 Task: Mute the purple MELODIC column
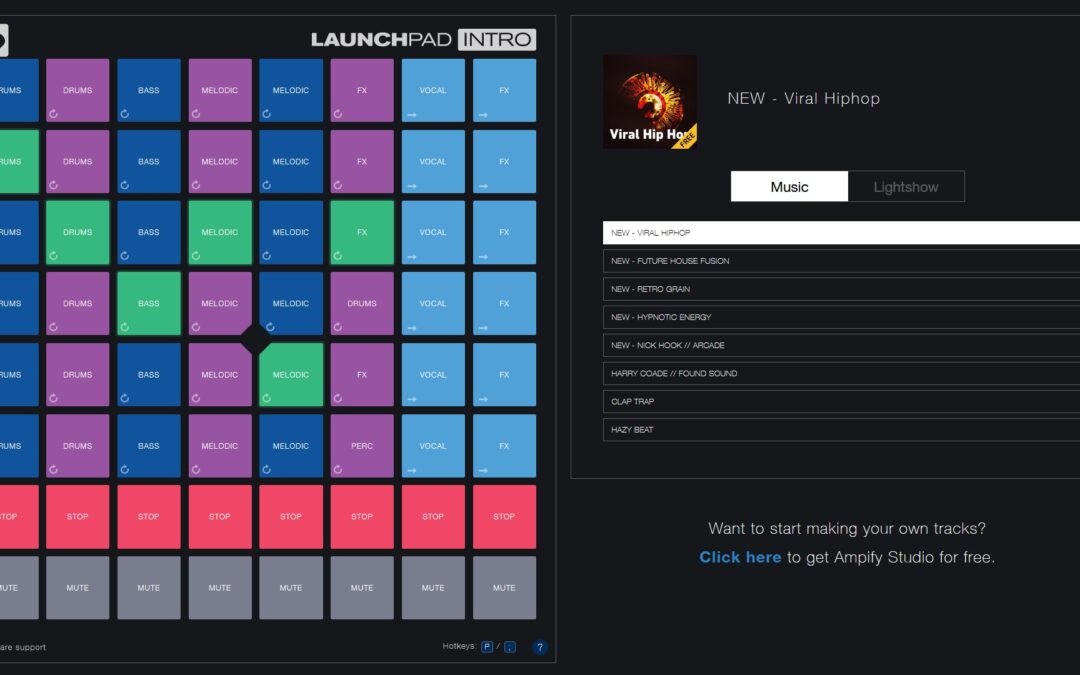(x=220, y=588)
